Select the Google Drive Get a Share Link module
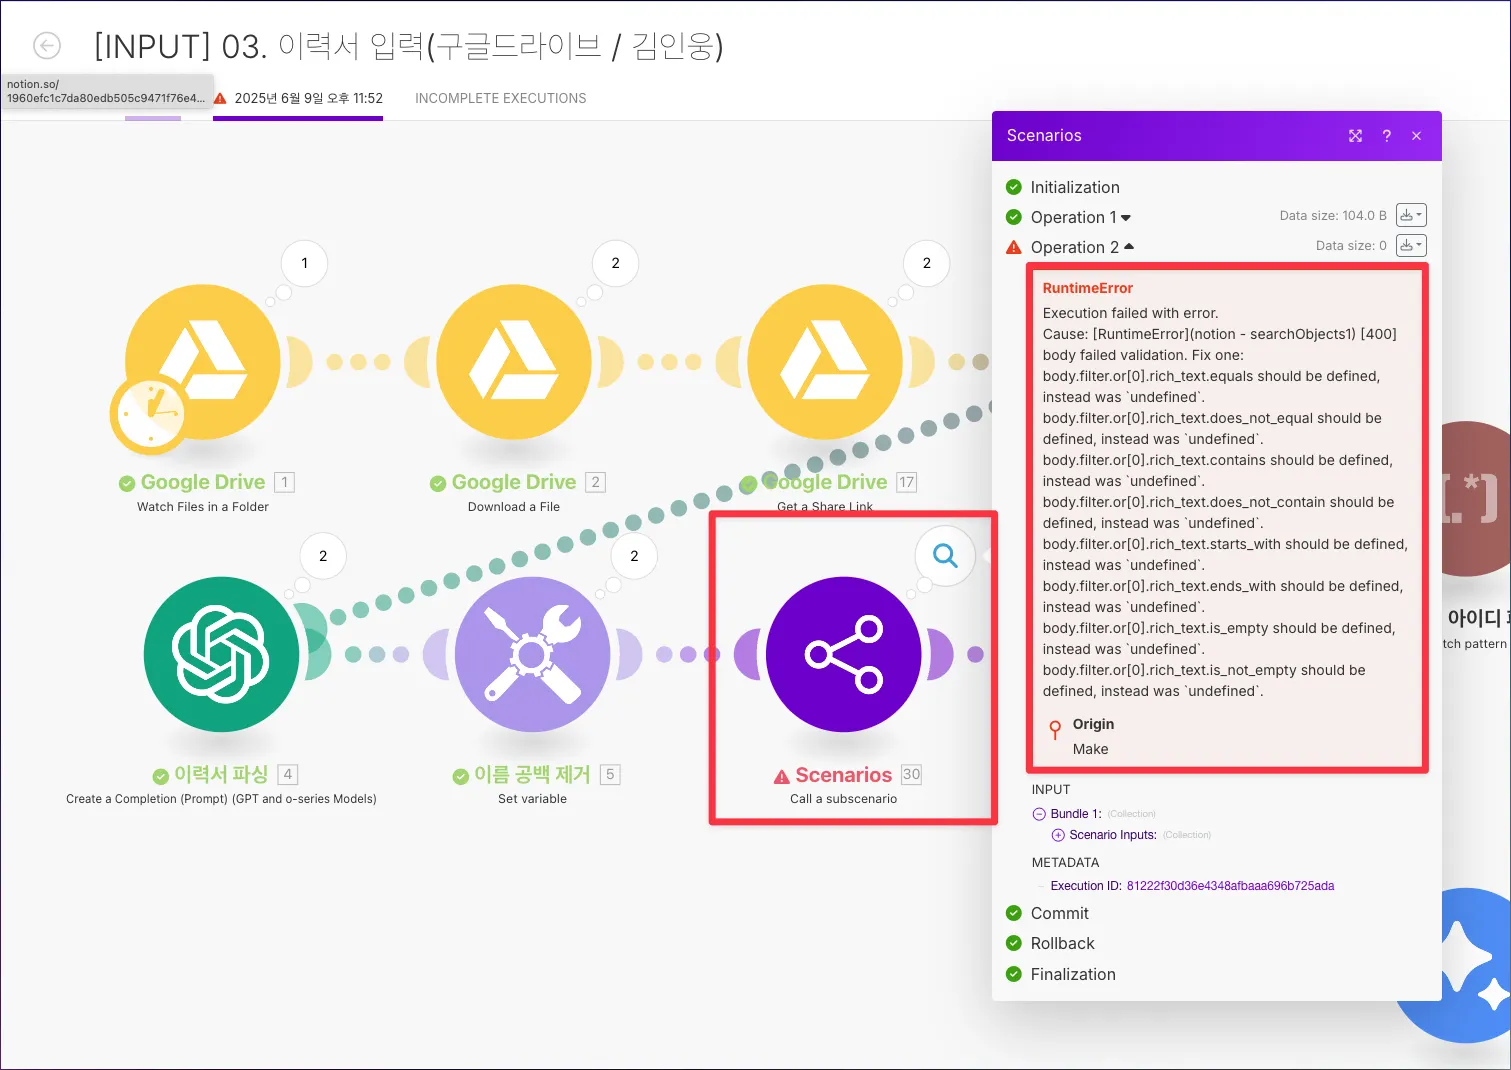The image size is (1511, 1070). point(825,362)
